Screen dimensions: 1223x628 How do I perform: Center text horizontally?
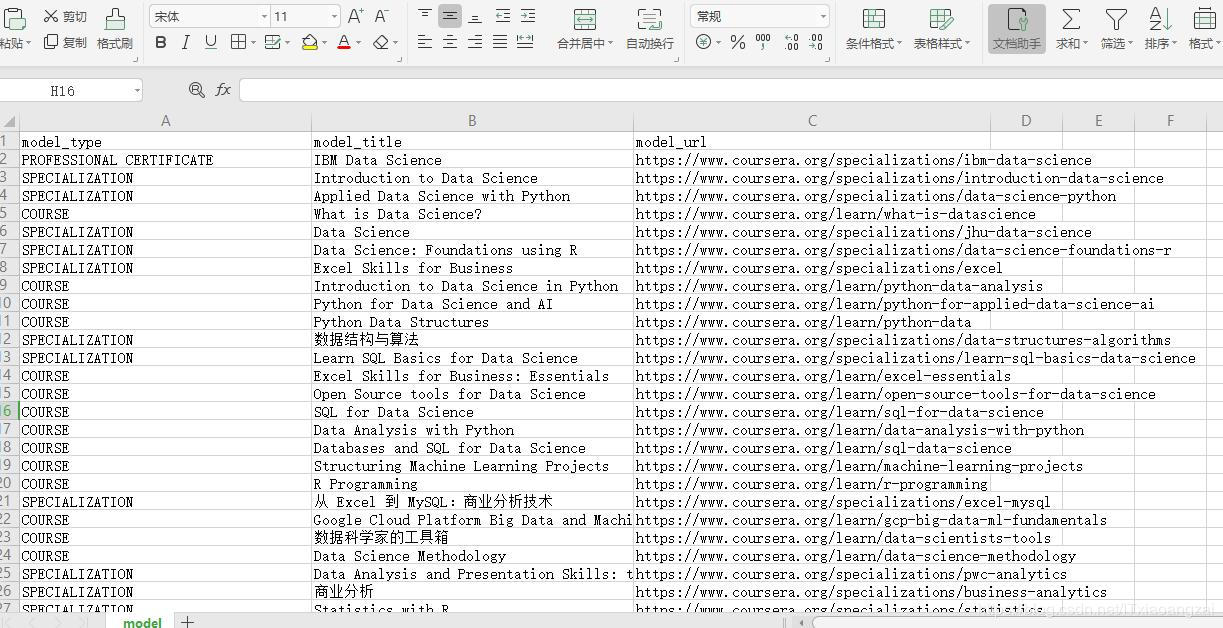(450, 42)
